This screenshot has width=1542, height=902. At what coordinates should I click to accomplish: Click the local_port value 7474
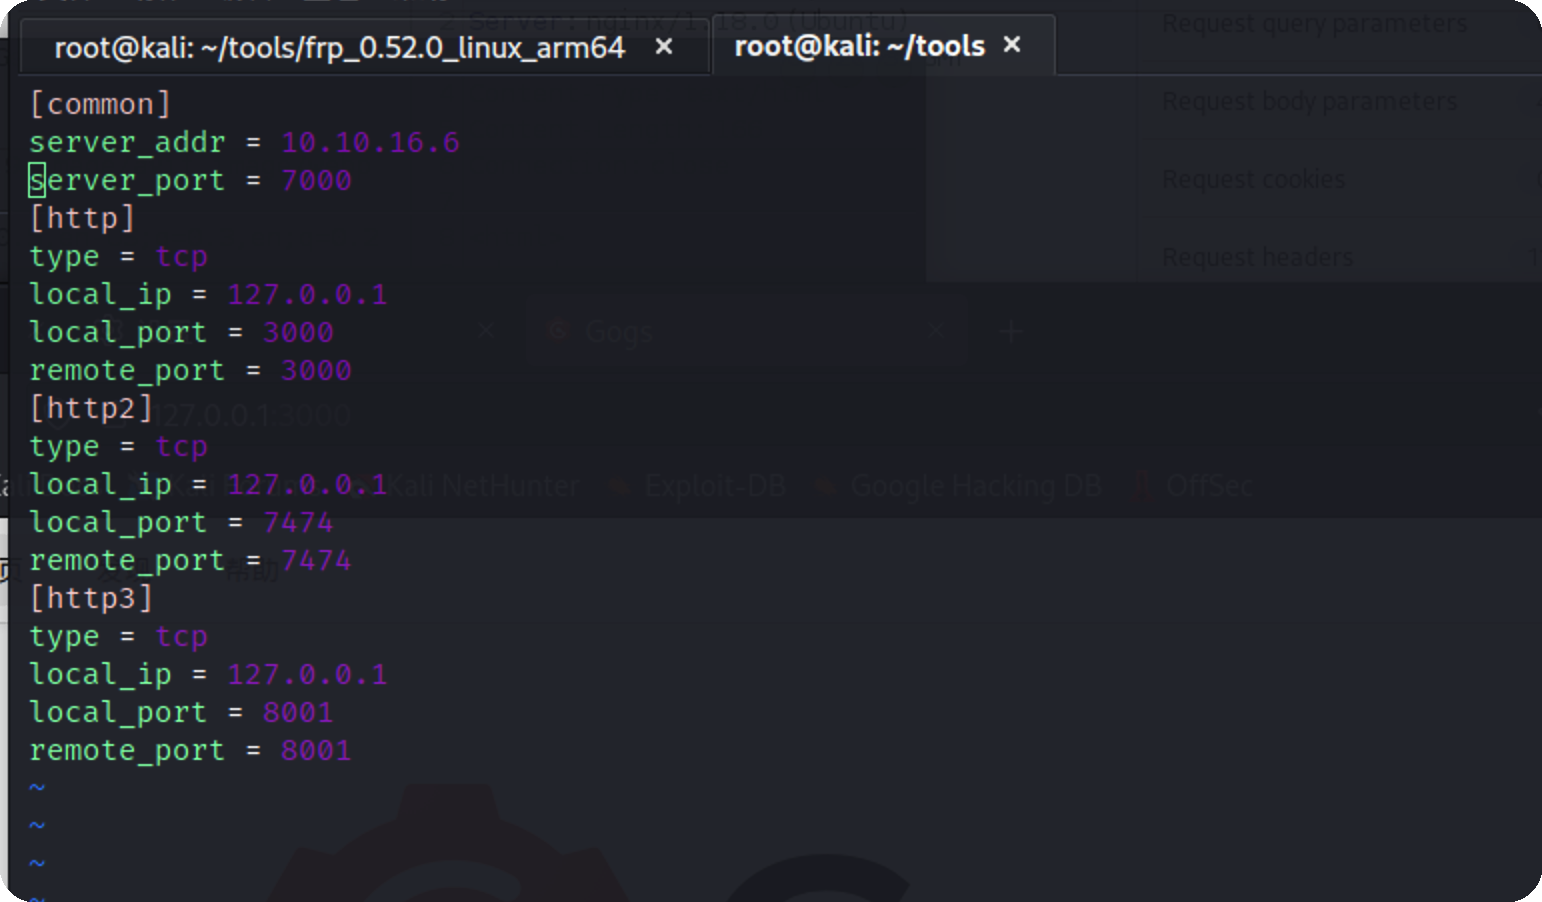coord(298,522)
